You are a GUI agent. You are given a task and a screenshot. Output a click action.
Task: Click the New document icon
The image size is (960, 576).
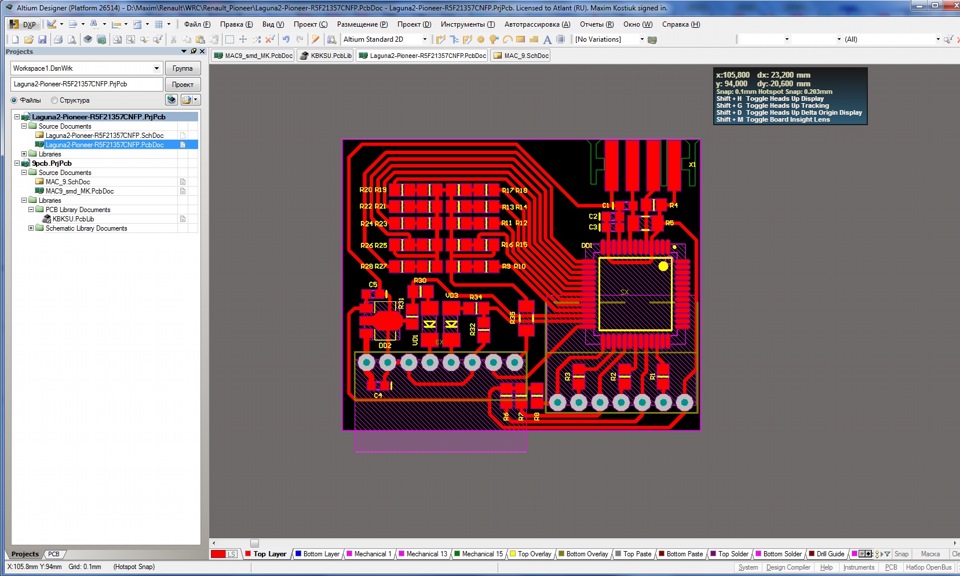16,40
